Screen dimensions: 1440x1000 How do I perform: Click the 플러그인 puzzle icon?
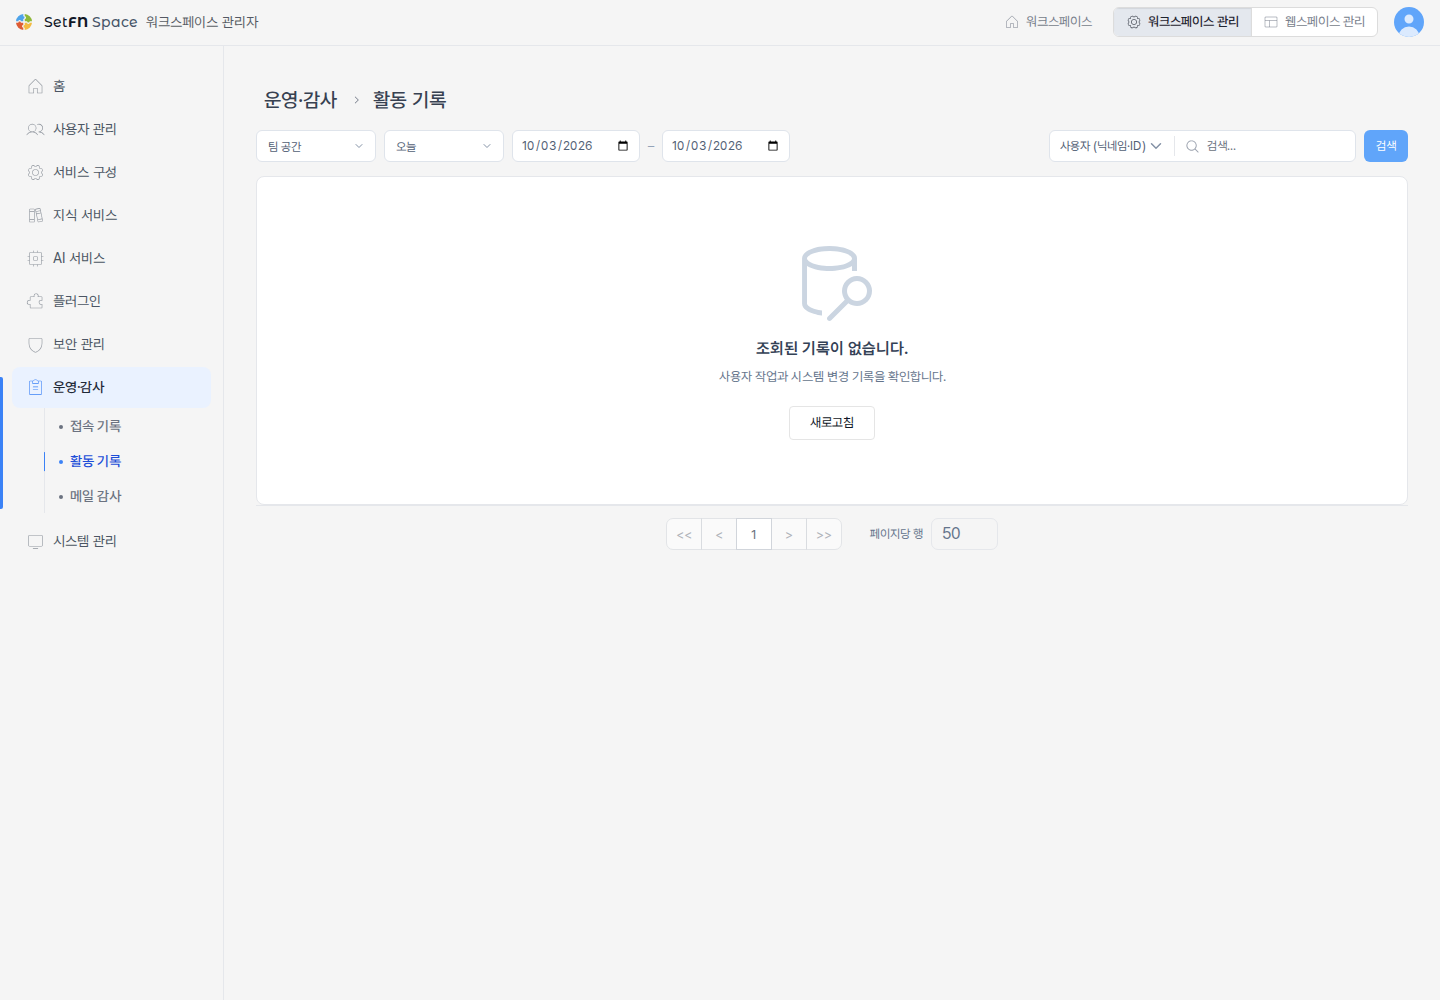(35, 301)
